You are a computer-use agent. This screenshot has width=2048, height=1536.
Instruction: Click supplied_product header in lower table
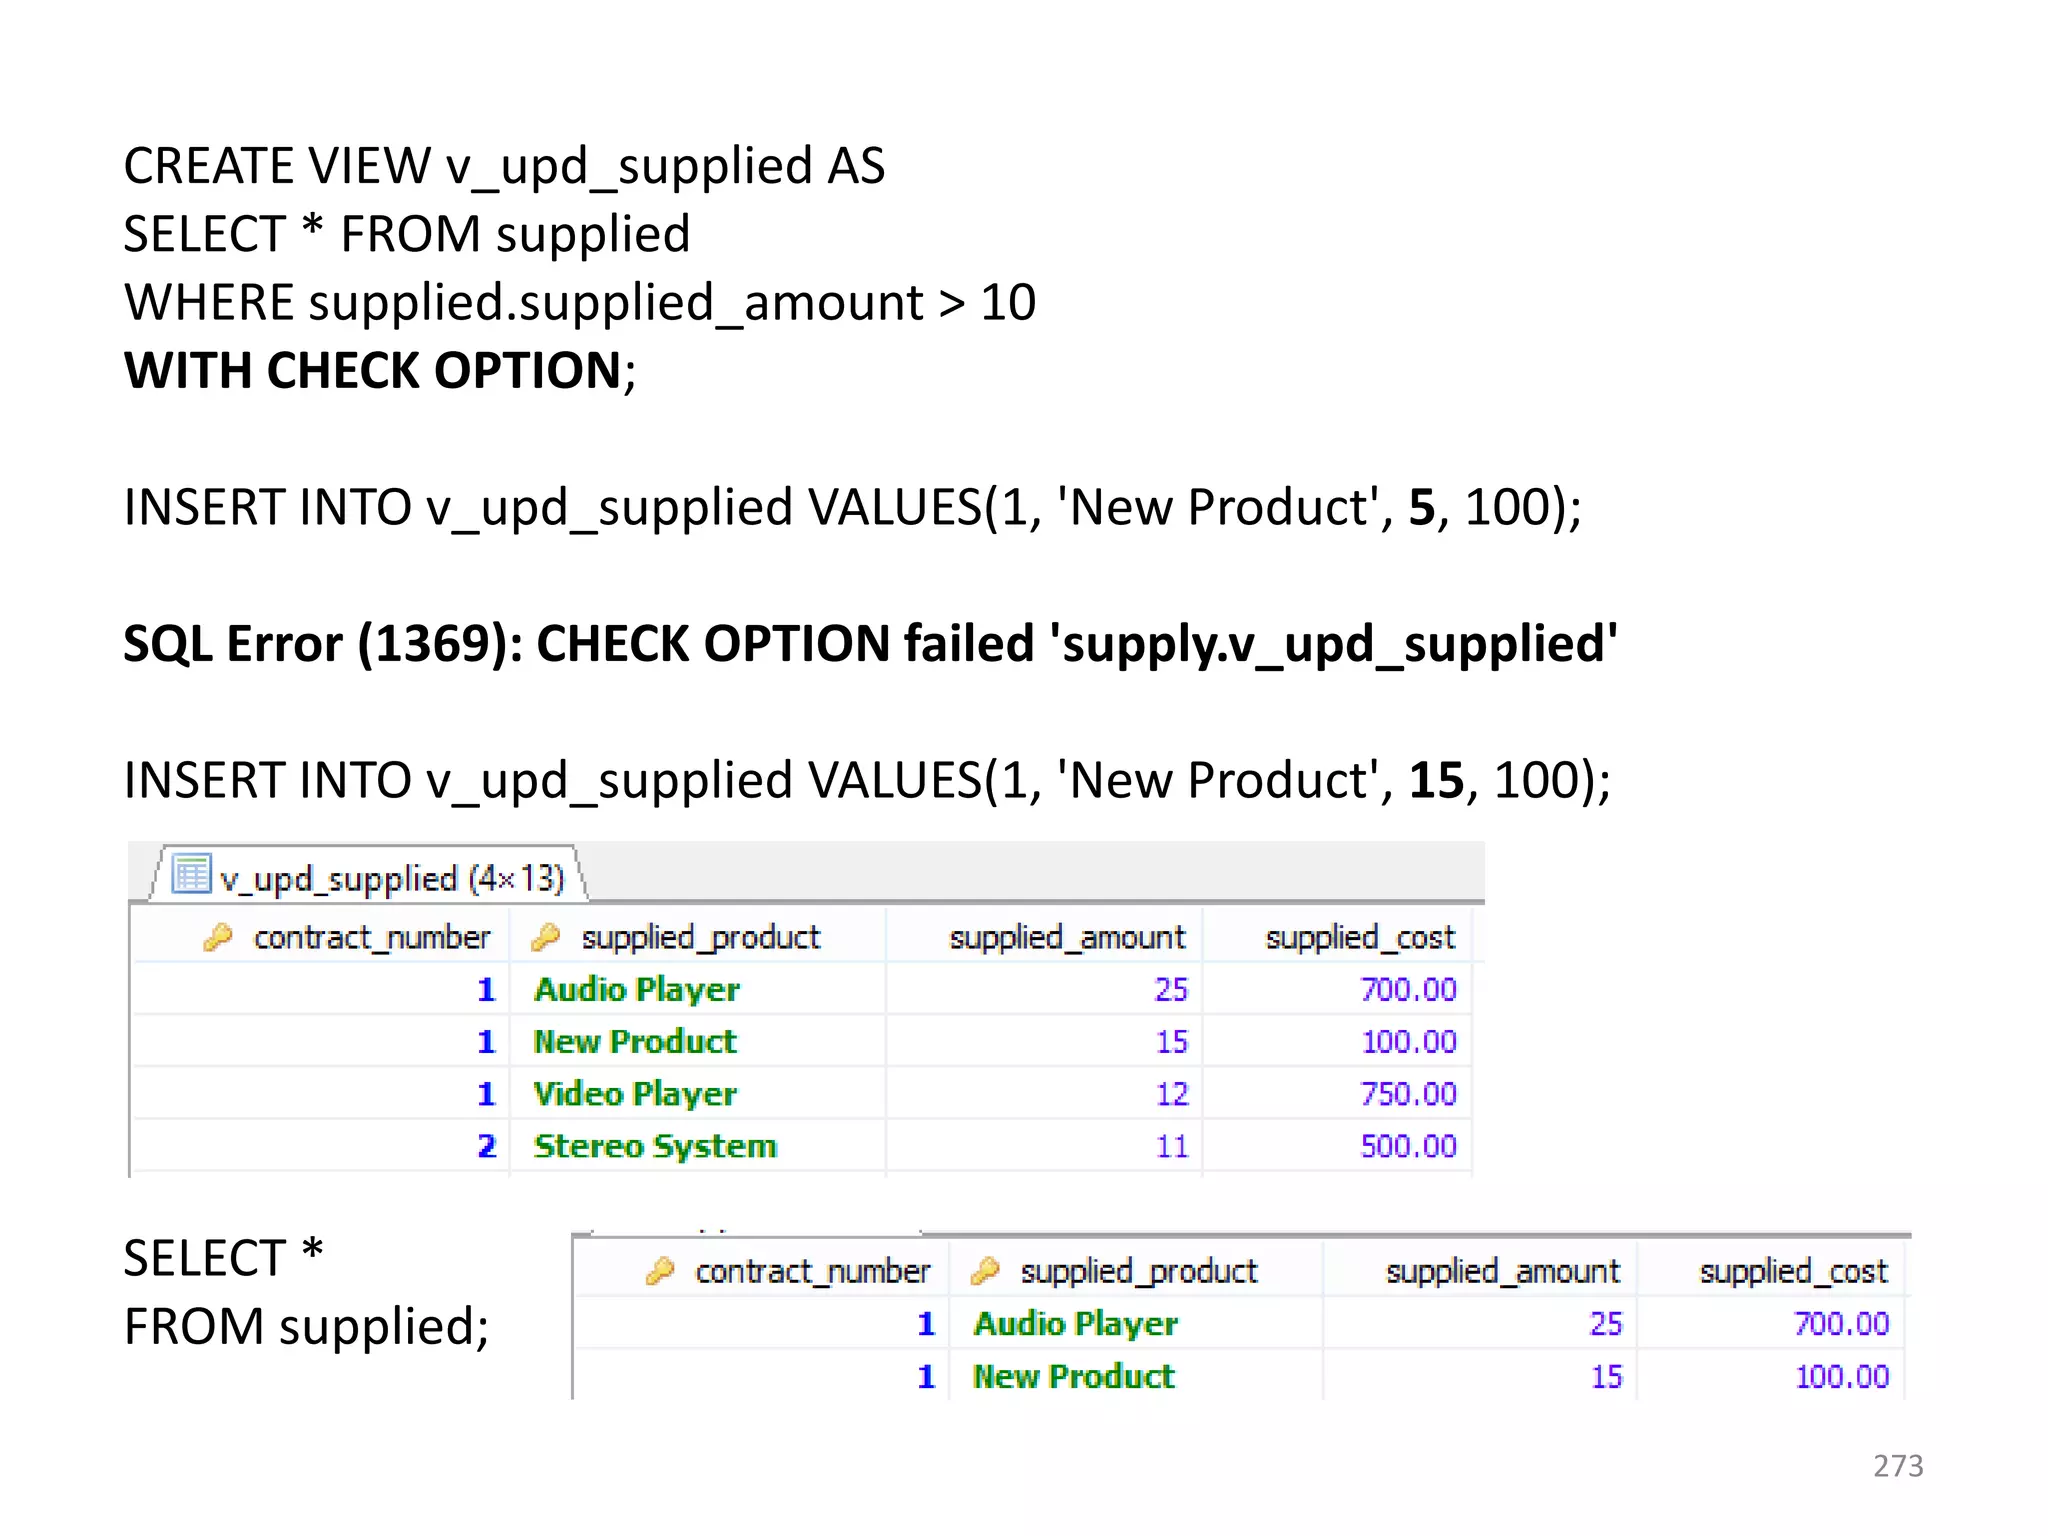1138,1271
